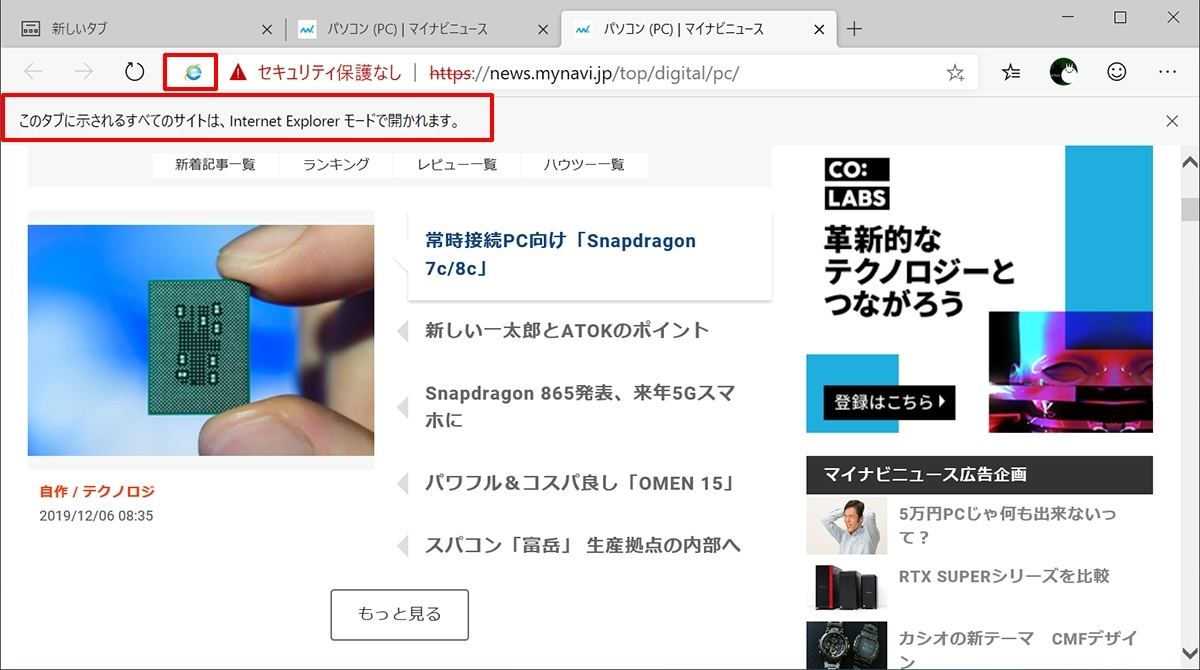Viewport: 1200px width, 670px height.
Task: Add page to favorites with star icon
Action: pos(955,72)
